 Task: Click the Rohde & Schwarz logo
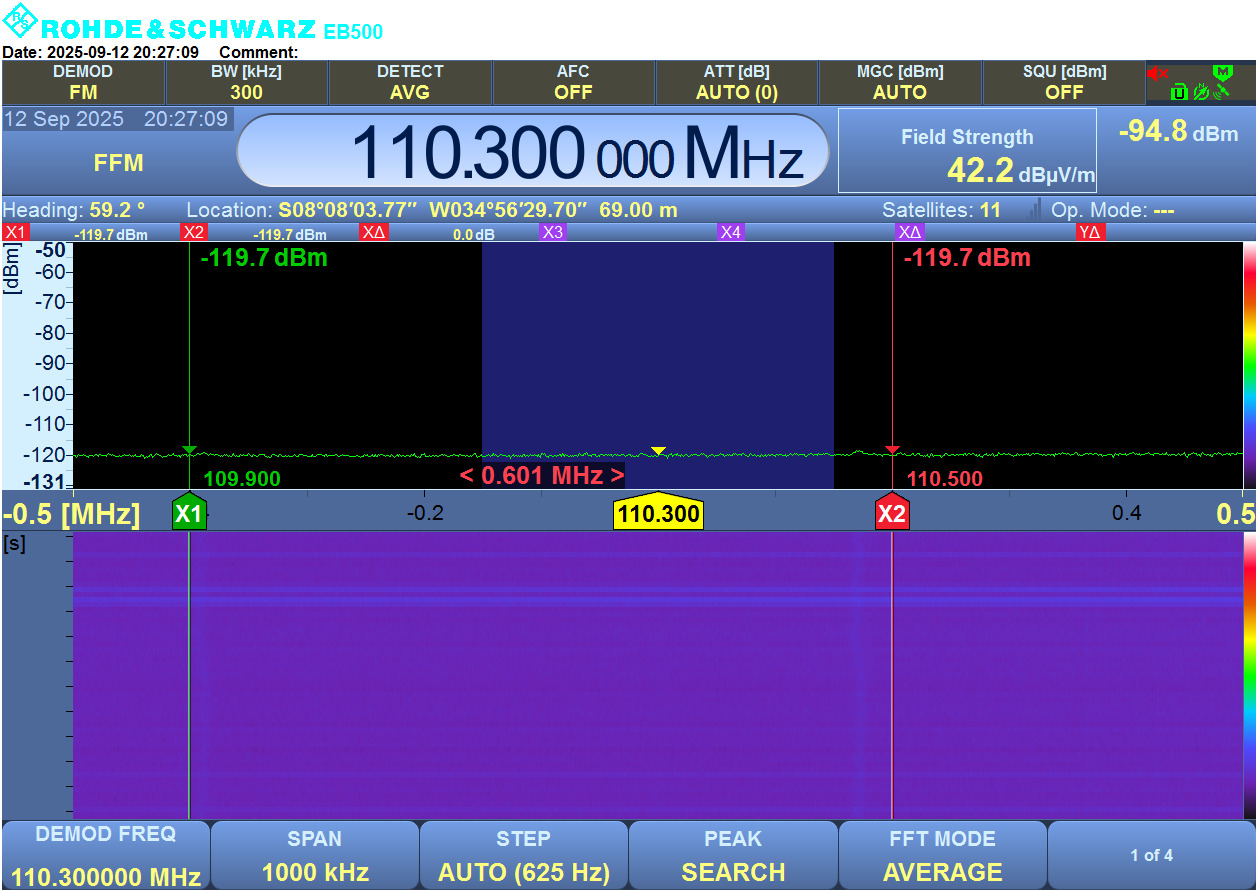pyautogui.click(x=22, y=22)
